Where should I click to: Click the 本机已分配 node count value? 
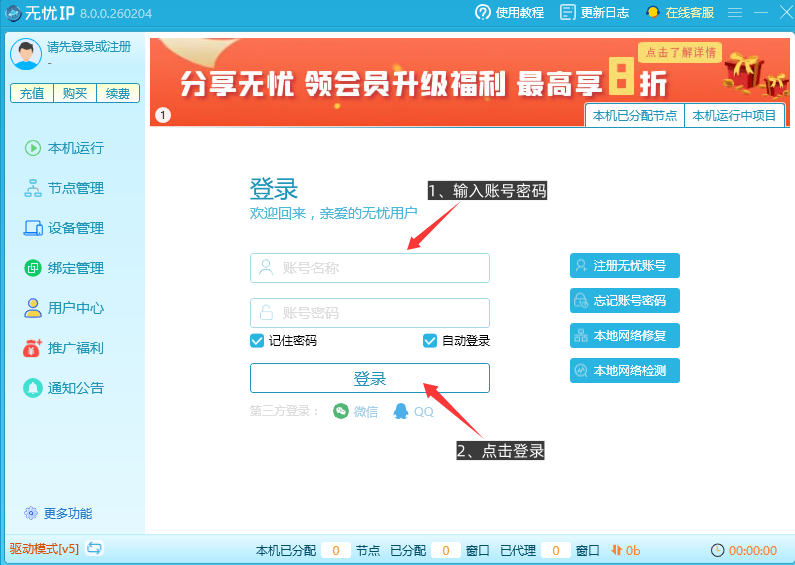[336, 550]
